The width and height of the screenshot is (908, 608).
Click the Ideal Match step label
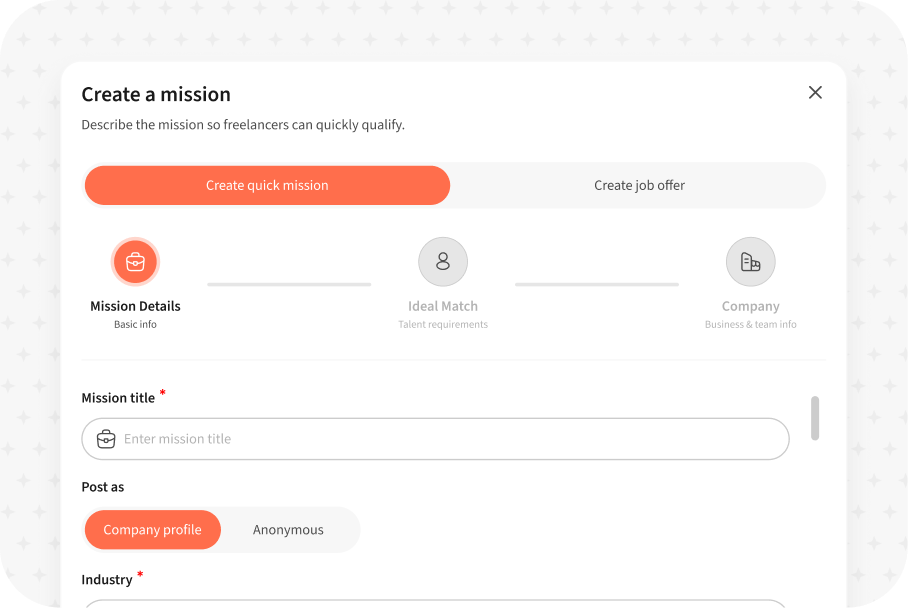point(443,306)
